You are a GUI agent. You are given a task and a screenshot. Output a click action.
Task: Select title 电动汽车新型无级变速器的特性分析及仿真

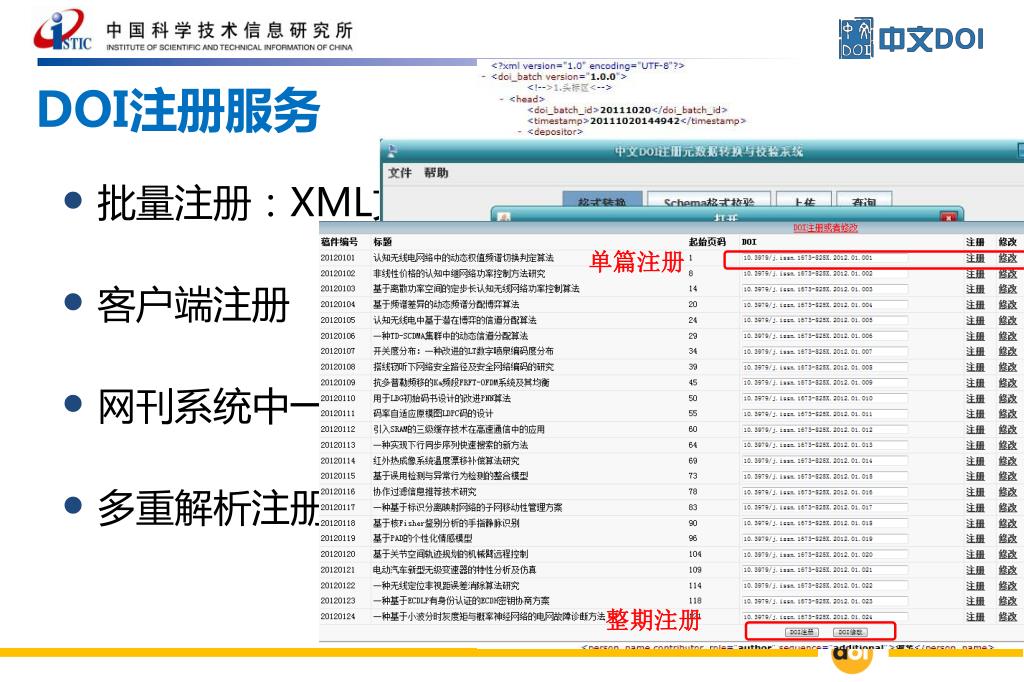(455, 570)
